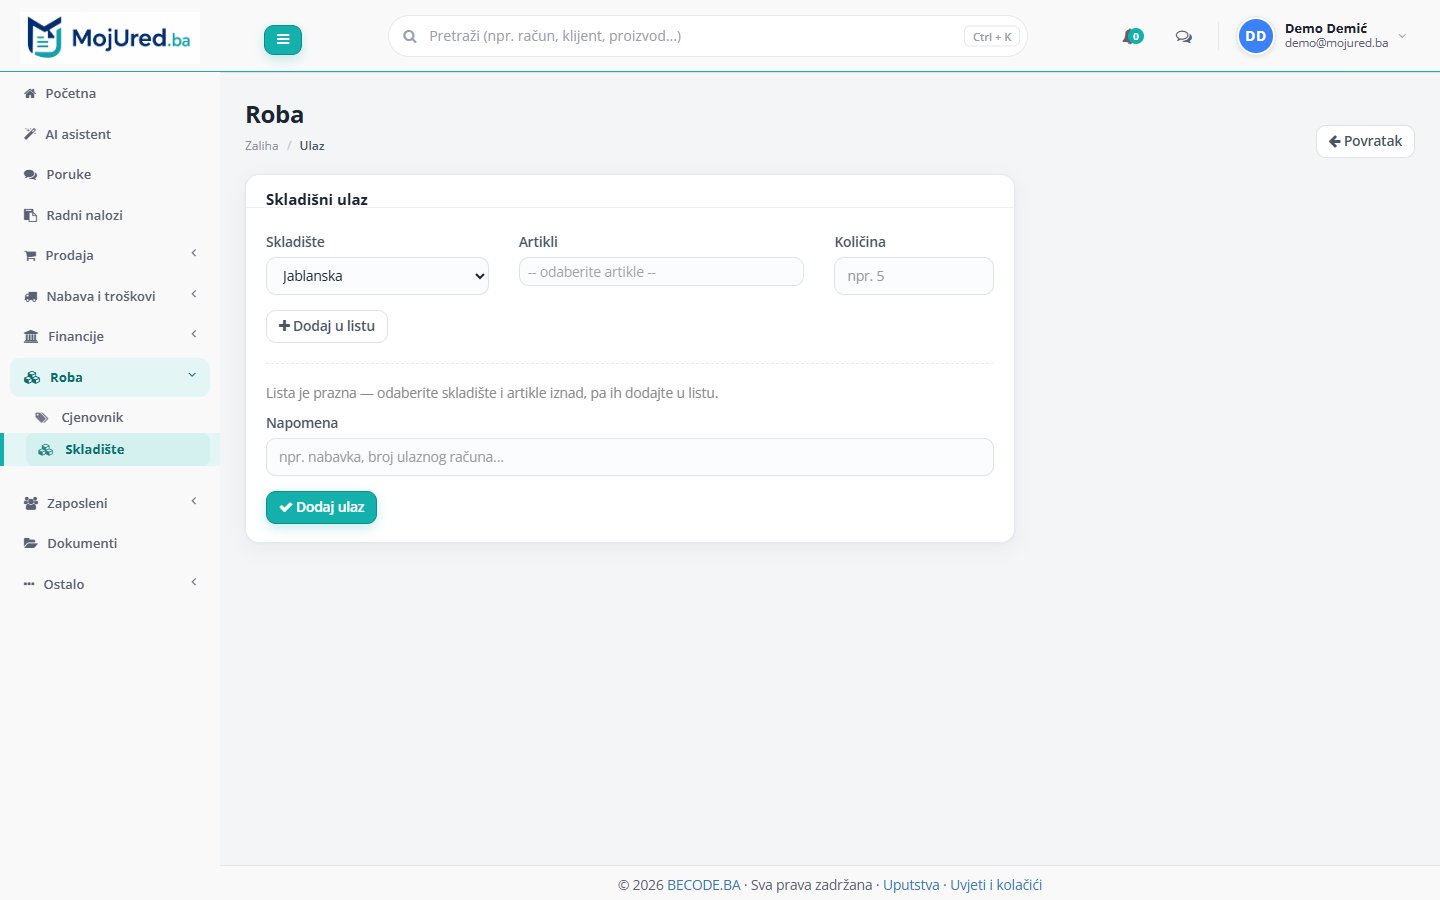
Task: Click the Početna home icon in sidebar
Action: (30, 93)
